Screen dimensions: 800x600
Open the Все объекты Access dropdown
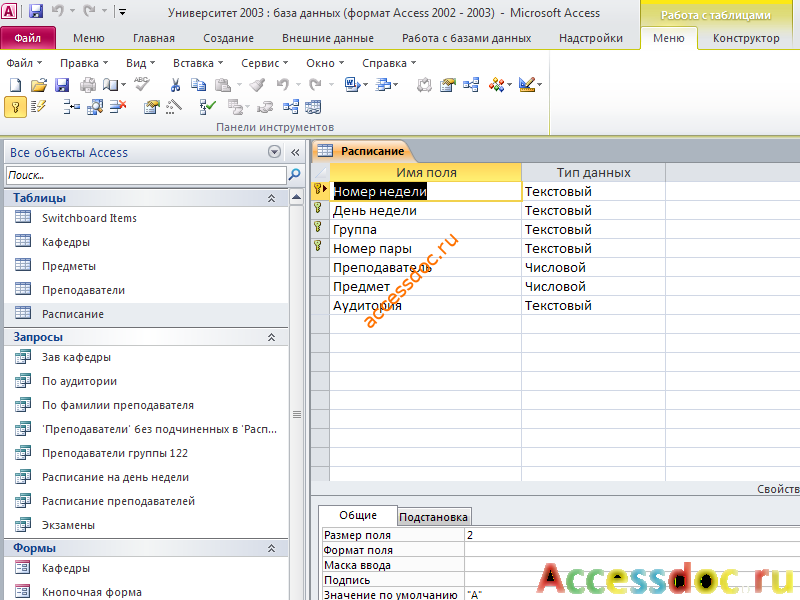click(274, 152)
